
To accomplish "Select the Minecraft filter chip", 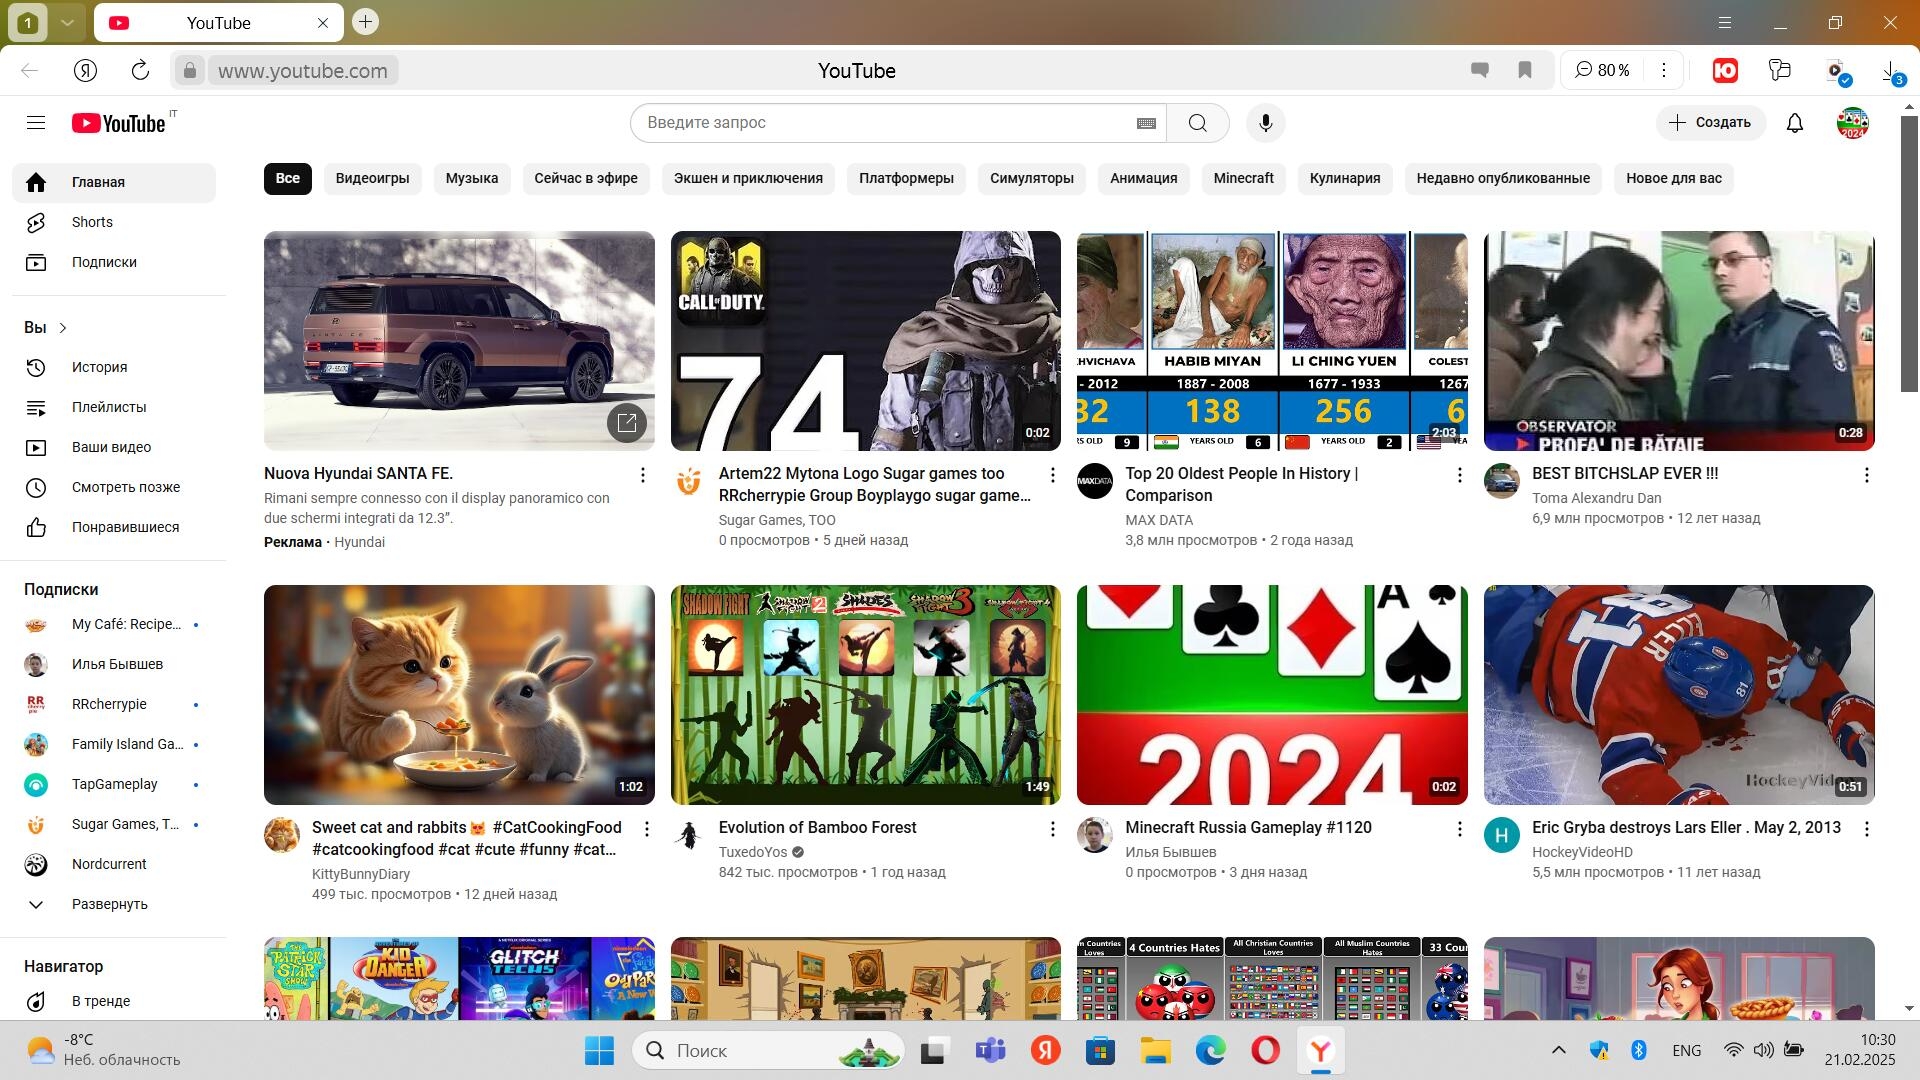I will tap(1243, 178).
